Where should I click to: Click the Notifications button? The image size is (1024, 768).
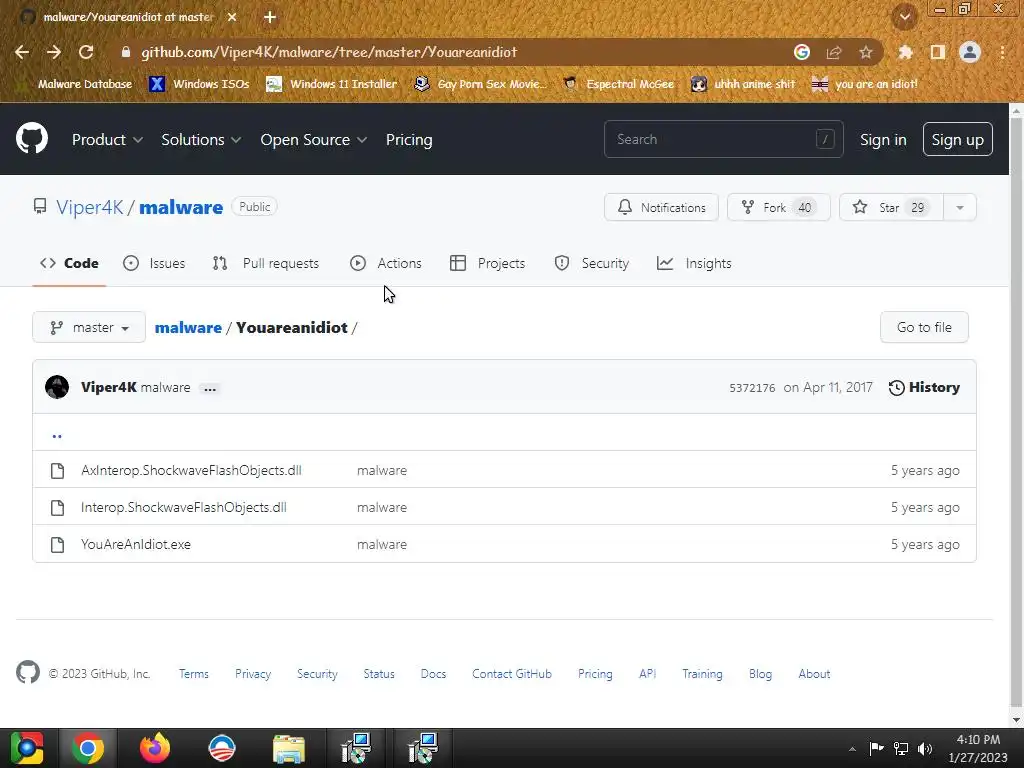(661, 208)
